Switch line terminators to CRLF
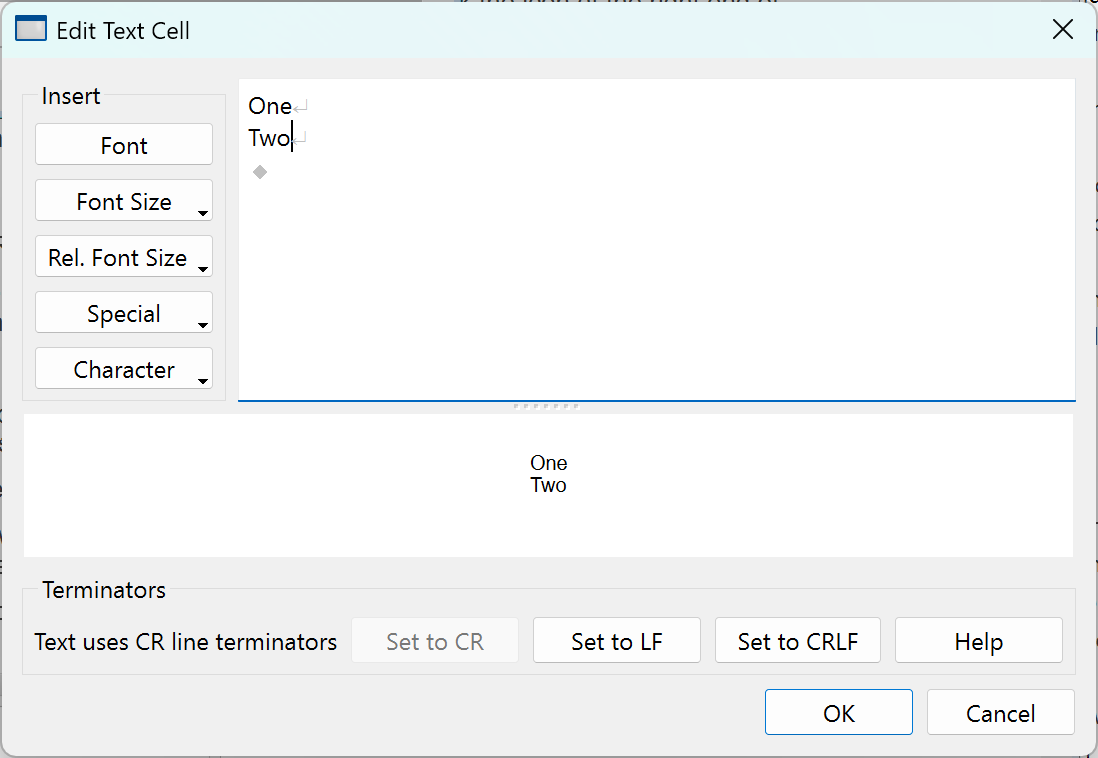 click(x=797, y=641)
